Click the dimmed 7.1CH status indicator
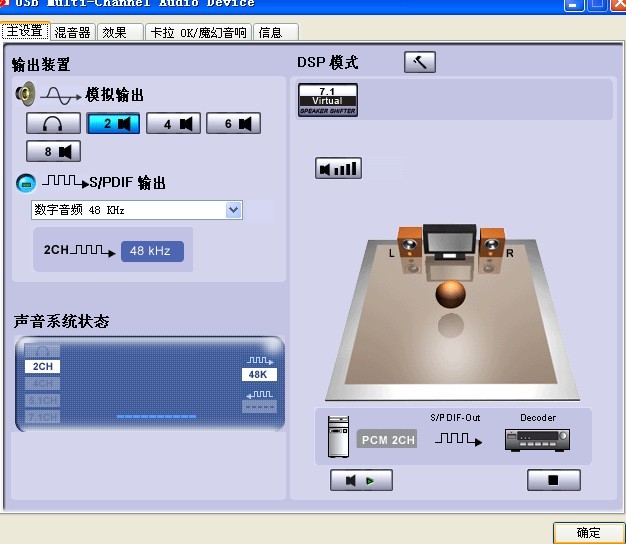Viewport: 626px width, 544px height. 42,417
